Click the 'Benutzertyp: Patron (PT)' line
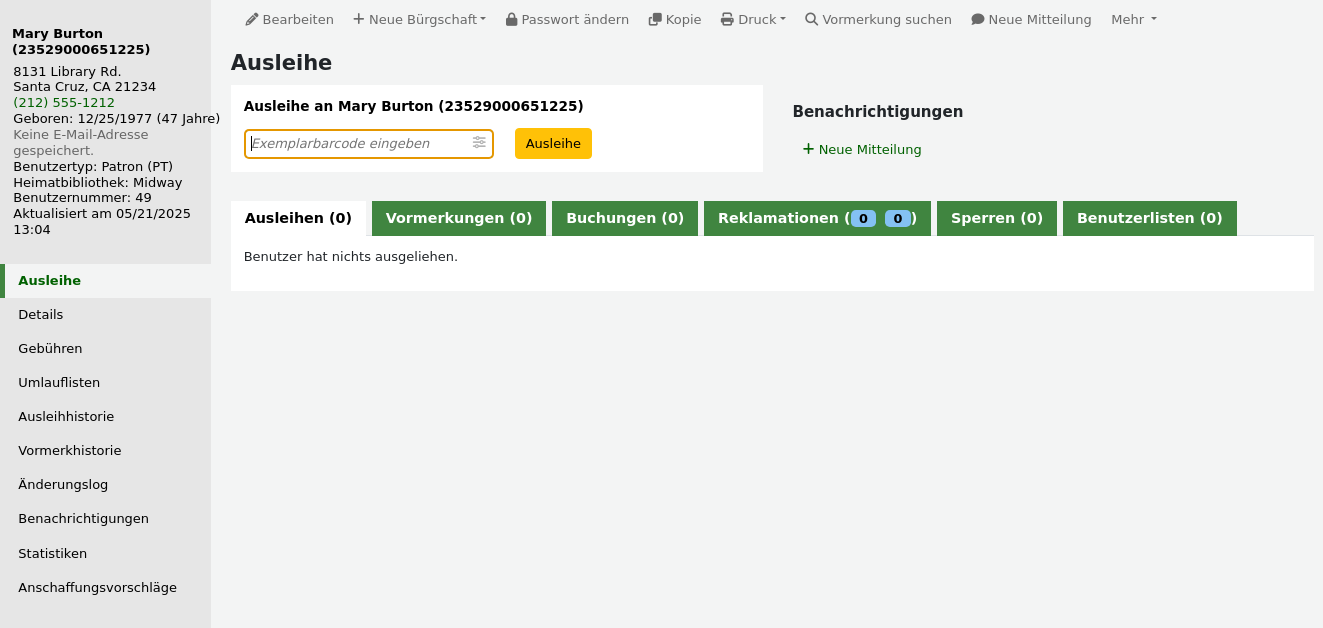 coord(93,166)
